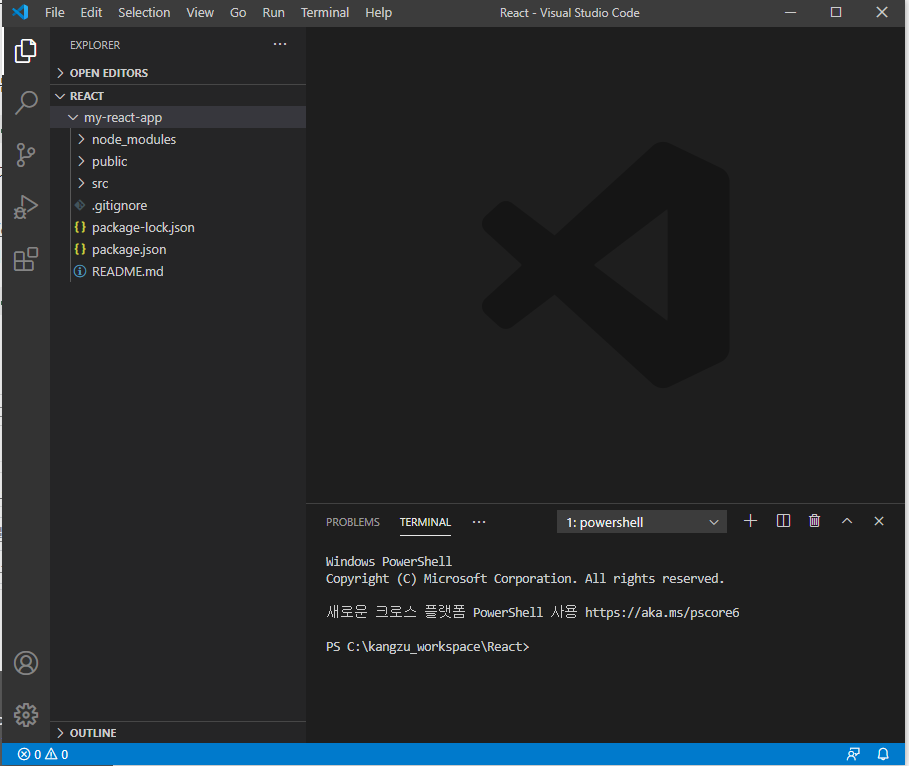Click the 'Windows PowerShell' terminal text
This screenshot has height=766, width=909.
388,561
